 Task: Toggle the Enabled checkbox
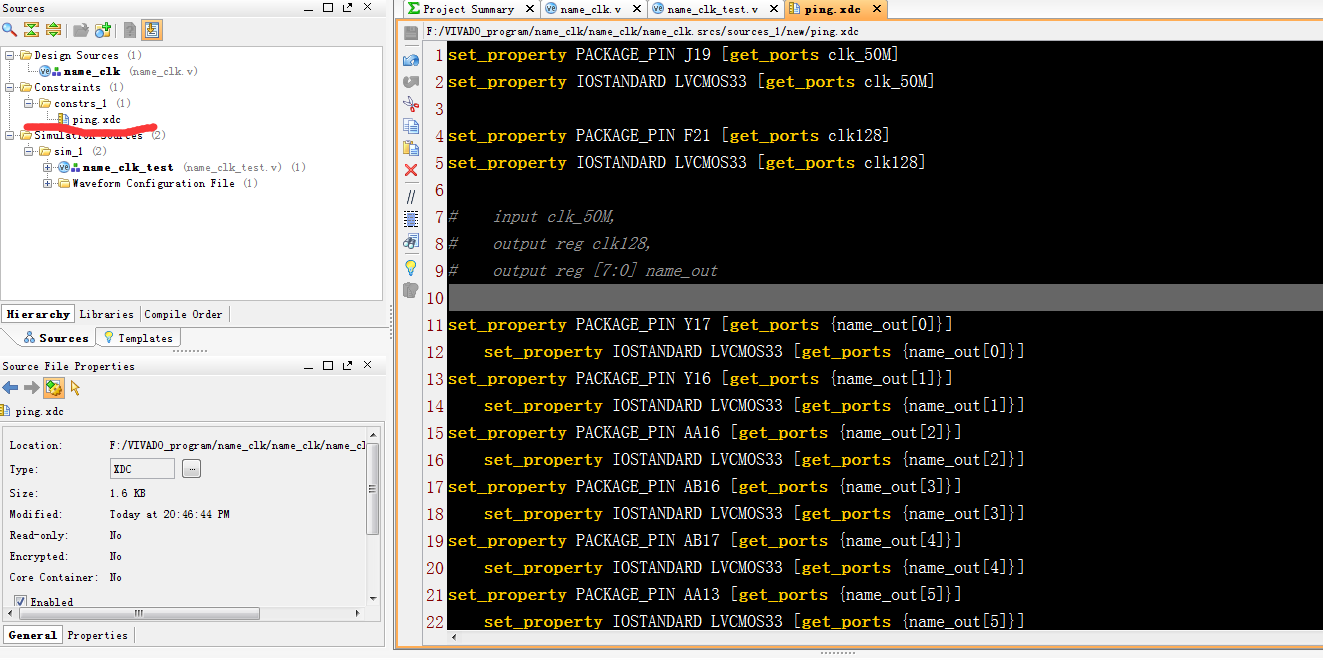pyautogui.click(x=21, y=602)
